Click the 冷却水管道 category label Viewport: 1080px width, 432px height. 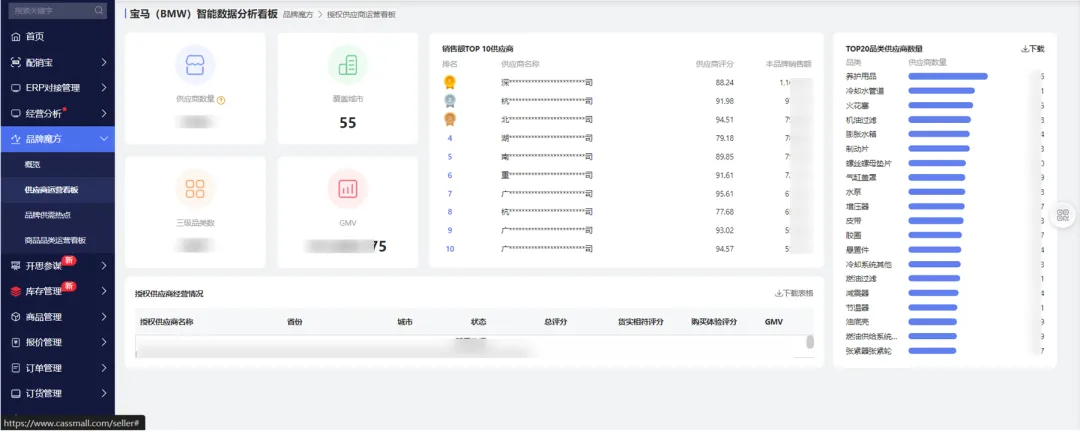(864, 91)
